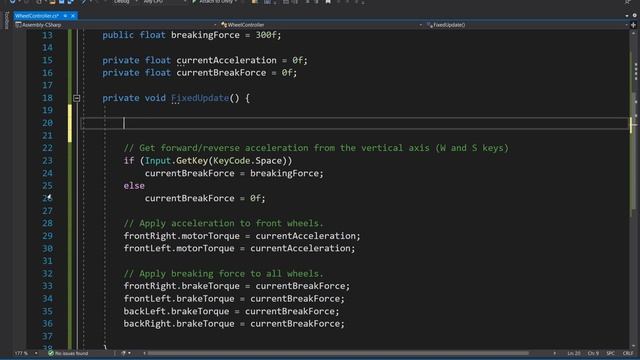Click 'backRight.brakeTorque' on line 36

pos(179,324)
